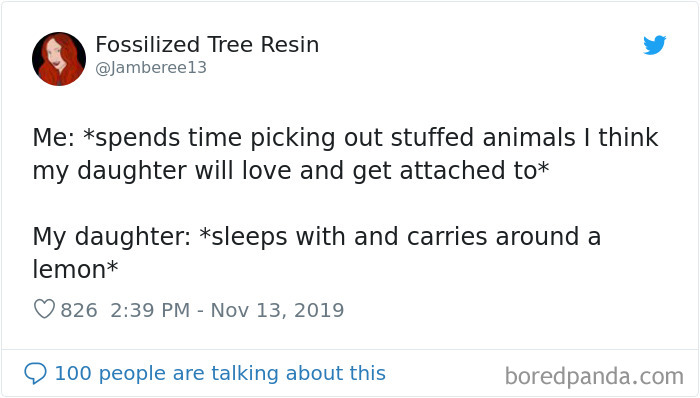
Task: Click the 'My daughter' tweet paragraph
Action: tap(317, 253)
